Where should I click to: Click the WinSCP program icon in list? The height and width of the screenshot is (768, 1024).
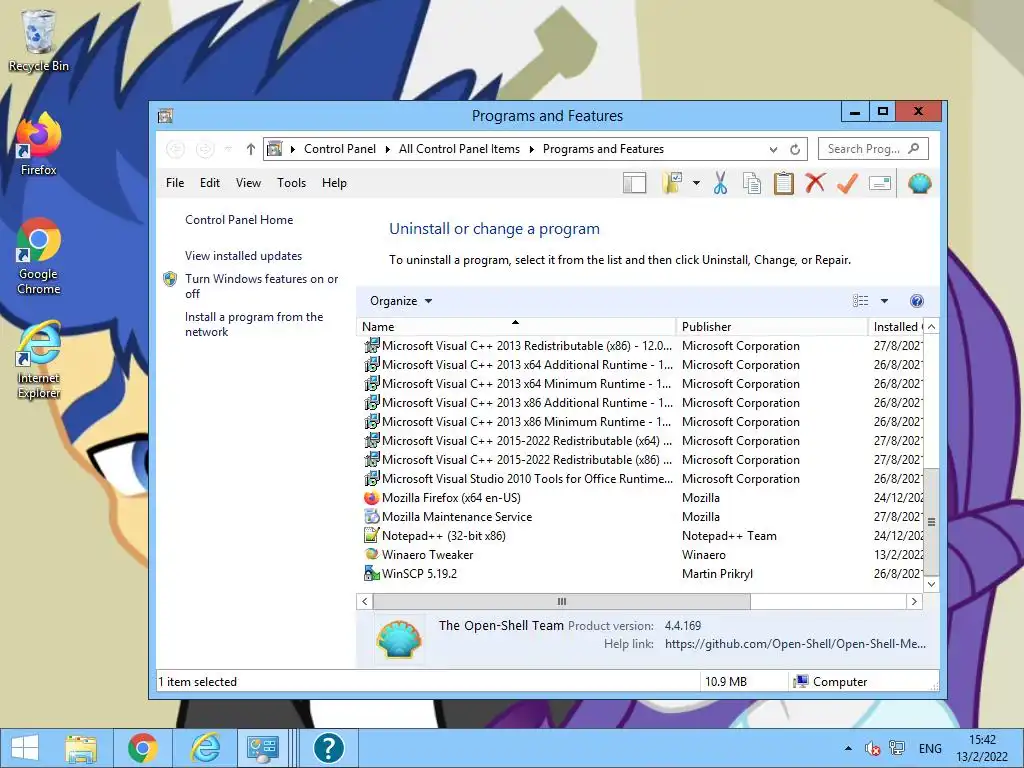point(372,573)
